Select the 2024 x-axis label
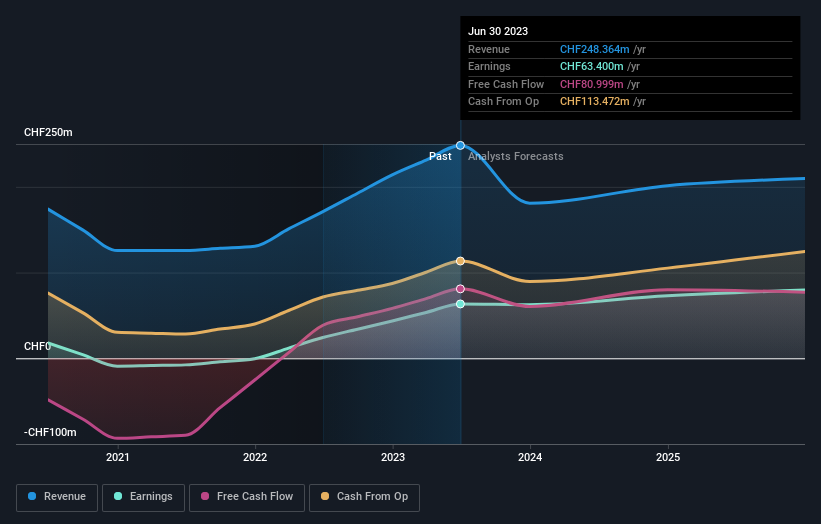 tap(530, 457)
